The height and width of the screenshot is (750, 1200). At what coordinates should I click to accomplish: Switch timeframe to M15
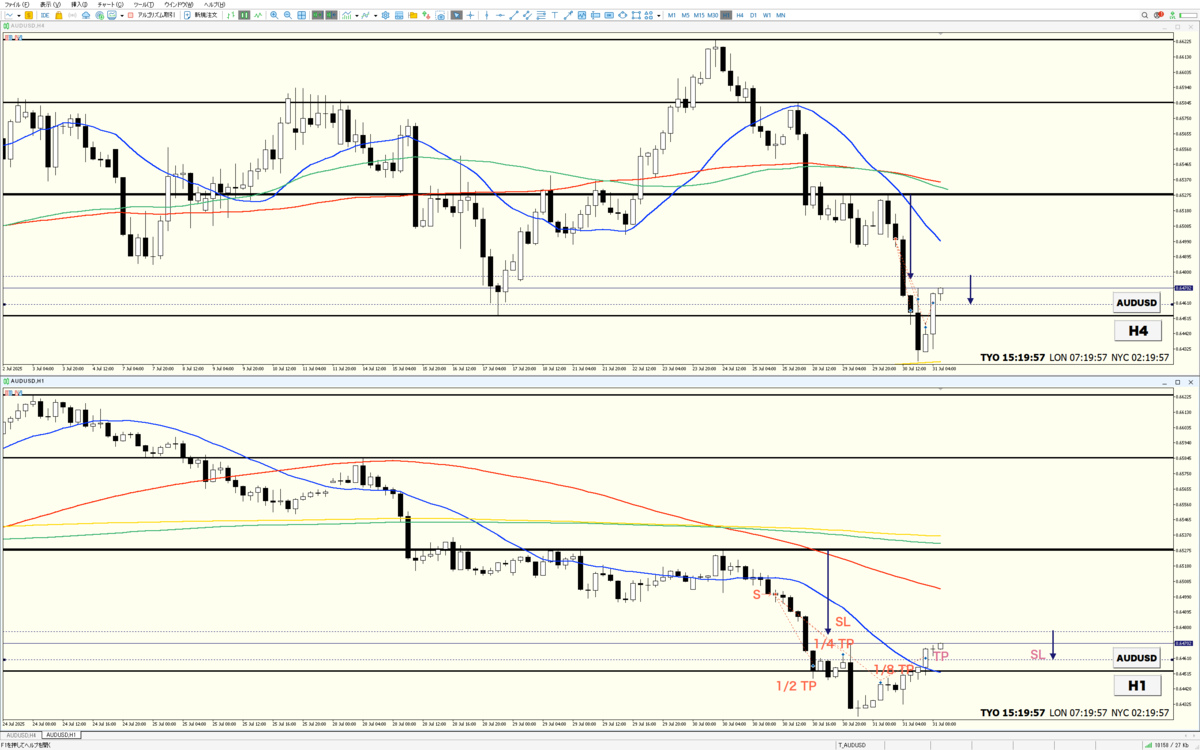(699, 15)
